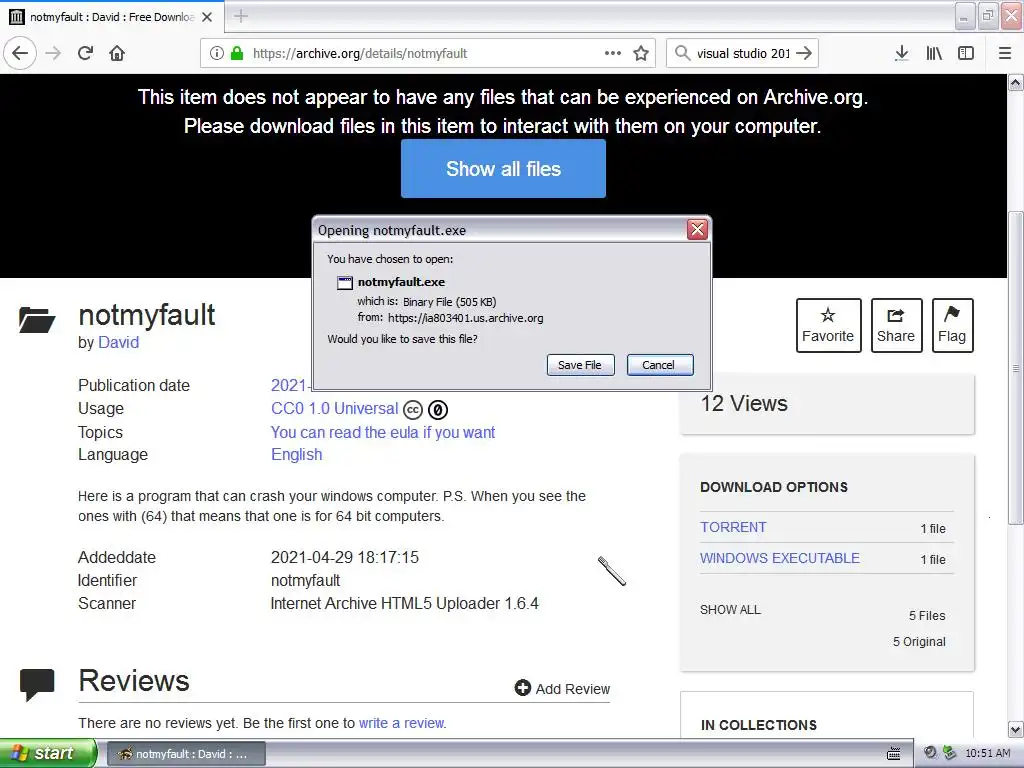Close the Opening notmyfault.exe dialog
1024x768 pixels.
697,229
